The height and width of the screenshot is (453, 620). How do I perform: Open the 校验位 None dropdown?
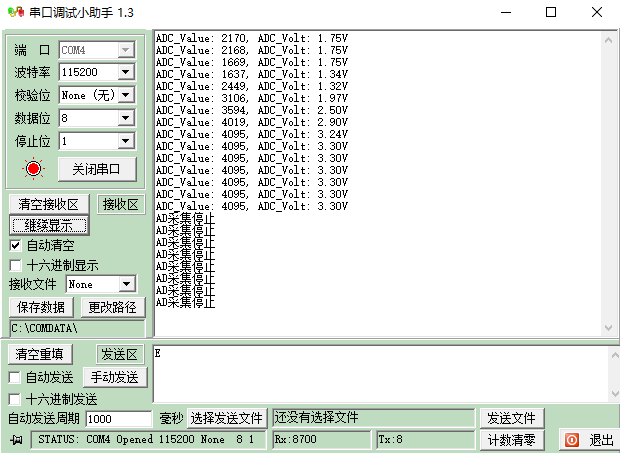click(126, 95)
